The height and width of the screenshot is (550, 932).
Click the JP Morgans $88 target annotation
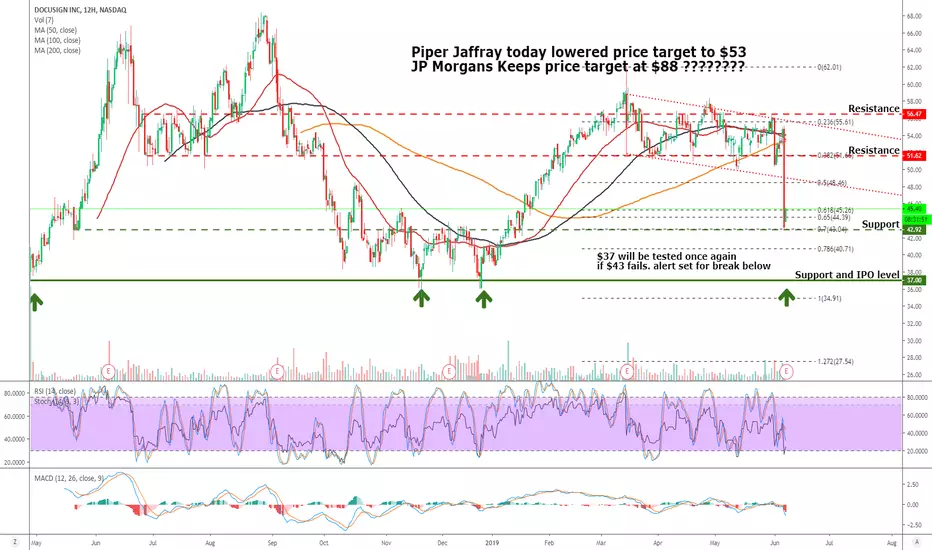pyautogui.click(x=577, y=67)
